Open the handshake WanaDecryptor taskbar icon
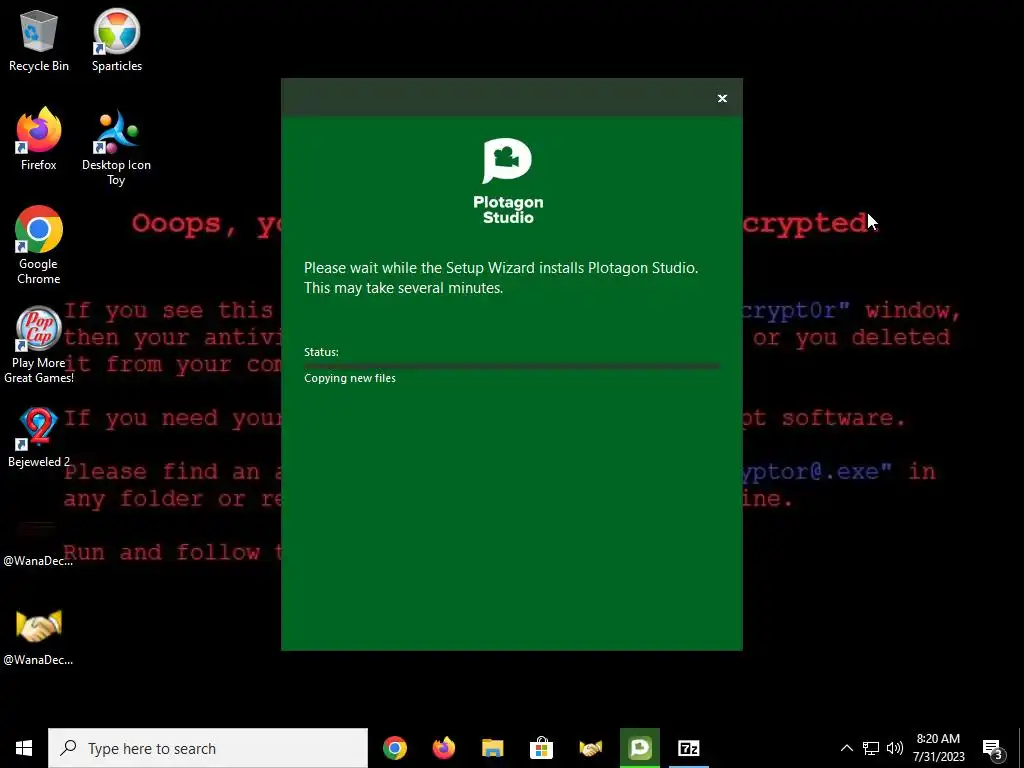 590,748
